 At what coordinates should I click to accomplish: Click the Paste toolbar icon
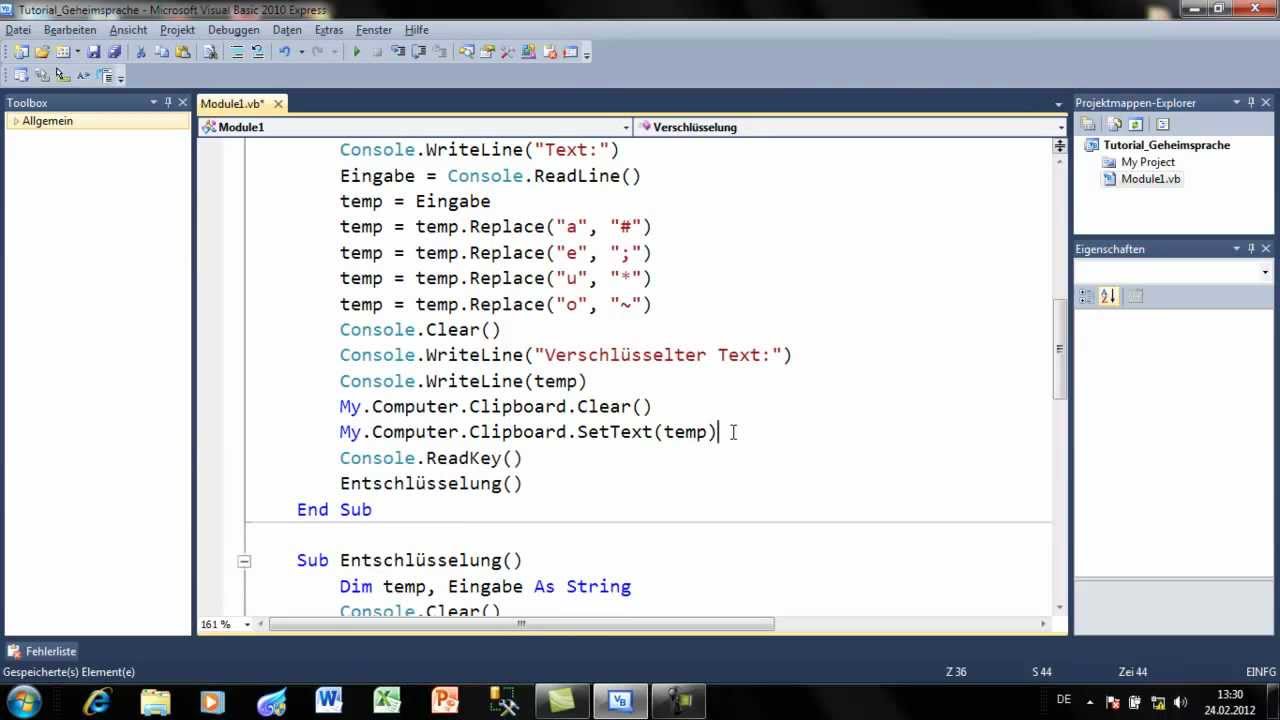click(183, 52)
